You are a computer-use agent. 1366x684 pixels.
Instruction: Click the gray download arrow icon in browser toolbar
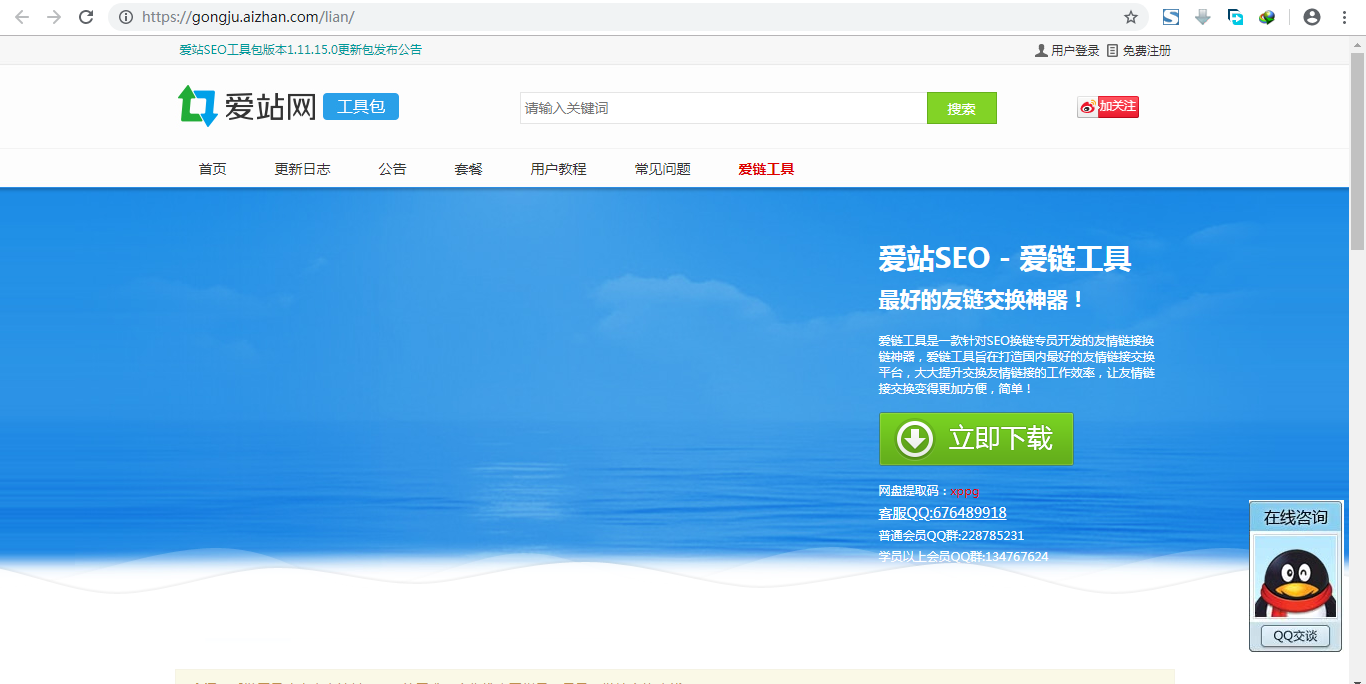coord(1202,17)
